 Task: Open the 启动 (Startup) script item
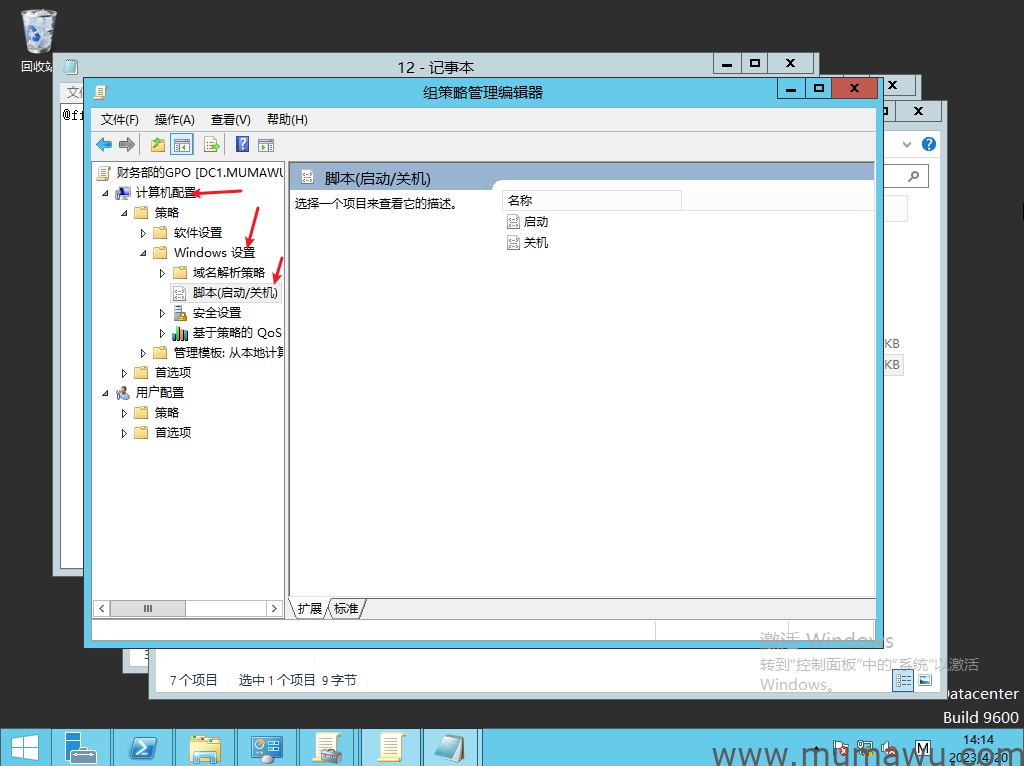(x=536, y=222)
